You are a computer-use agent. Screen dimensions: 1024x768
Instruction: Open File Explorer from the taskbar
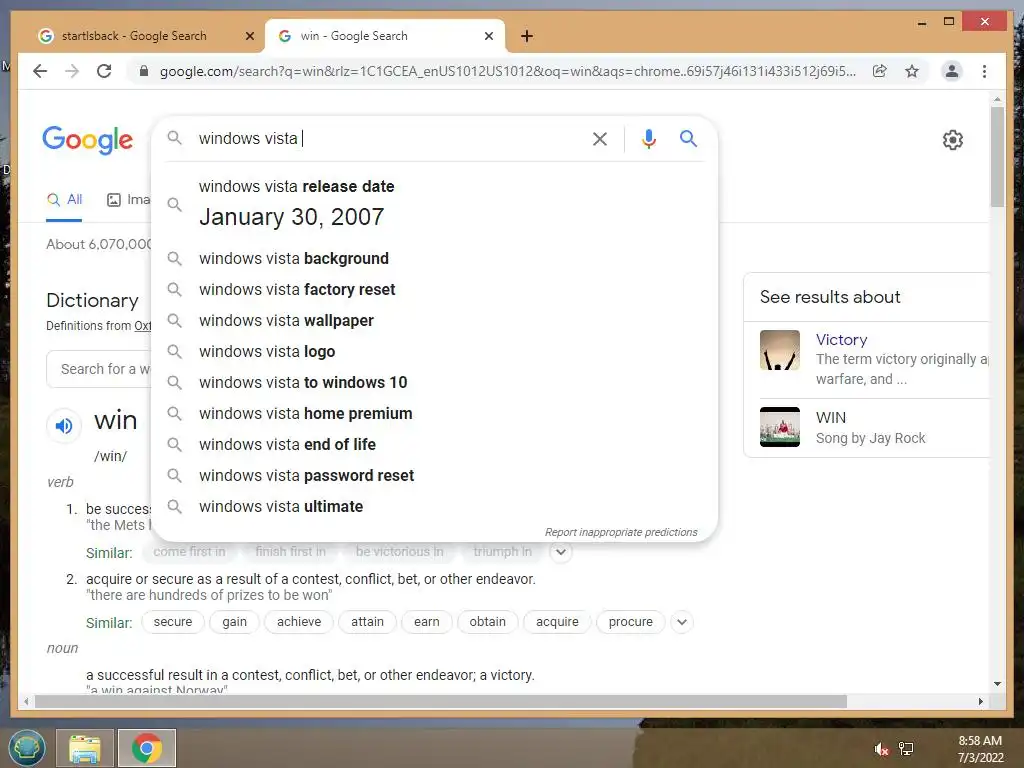85,748
